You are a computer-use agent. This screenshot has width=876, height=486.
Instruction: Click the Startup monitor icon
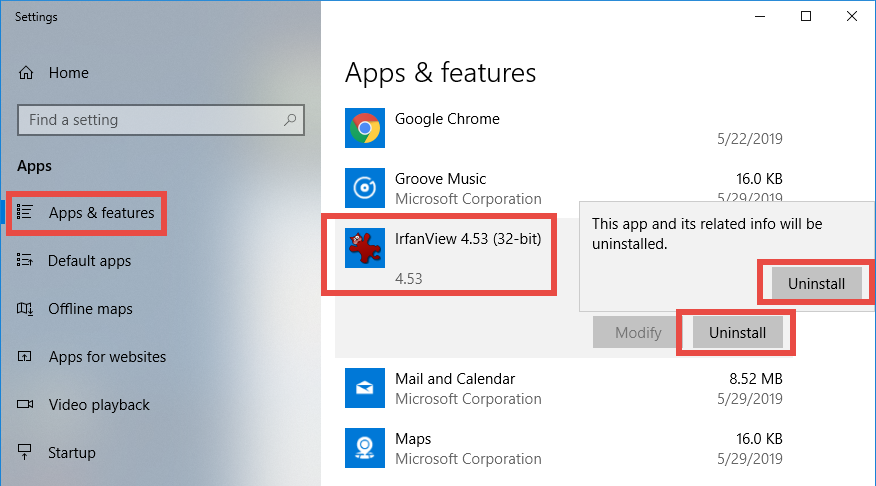click(25, 452)
